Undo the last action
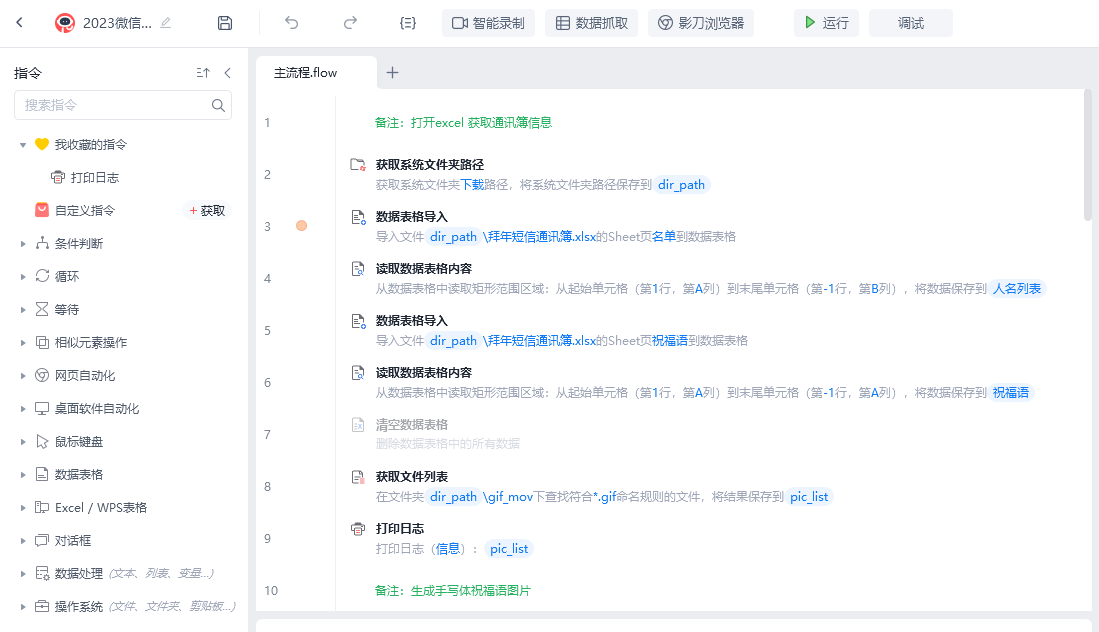 [x=292, y=23]
